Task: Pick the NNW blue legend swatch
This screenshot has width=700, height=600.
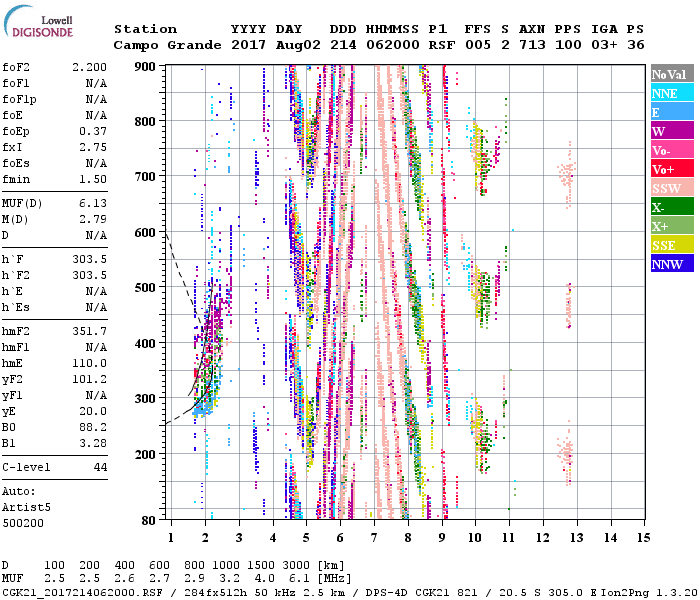Action: point(672,265)
